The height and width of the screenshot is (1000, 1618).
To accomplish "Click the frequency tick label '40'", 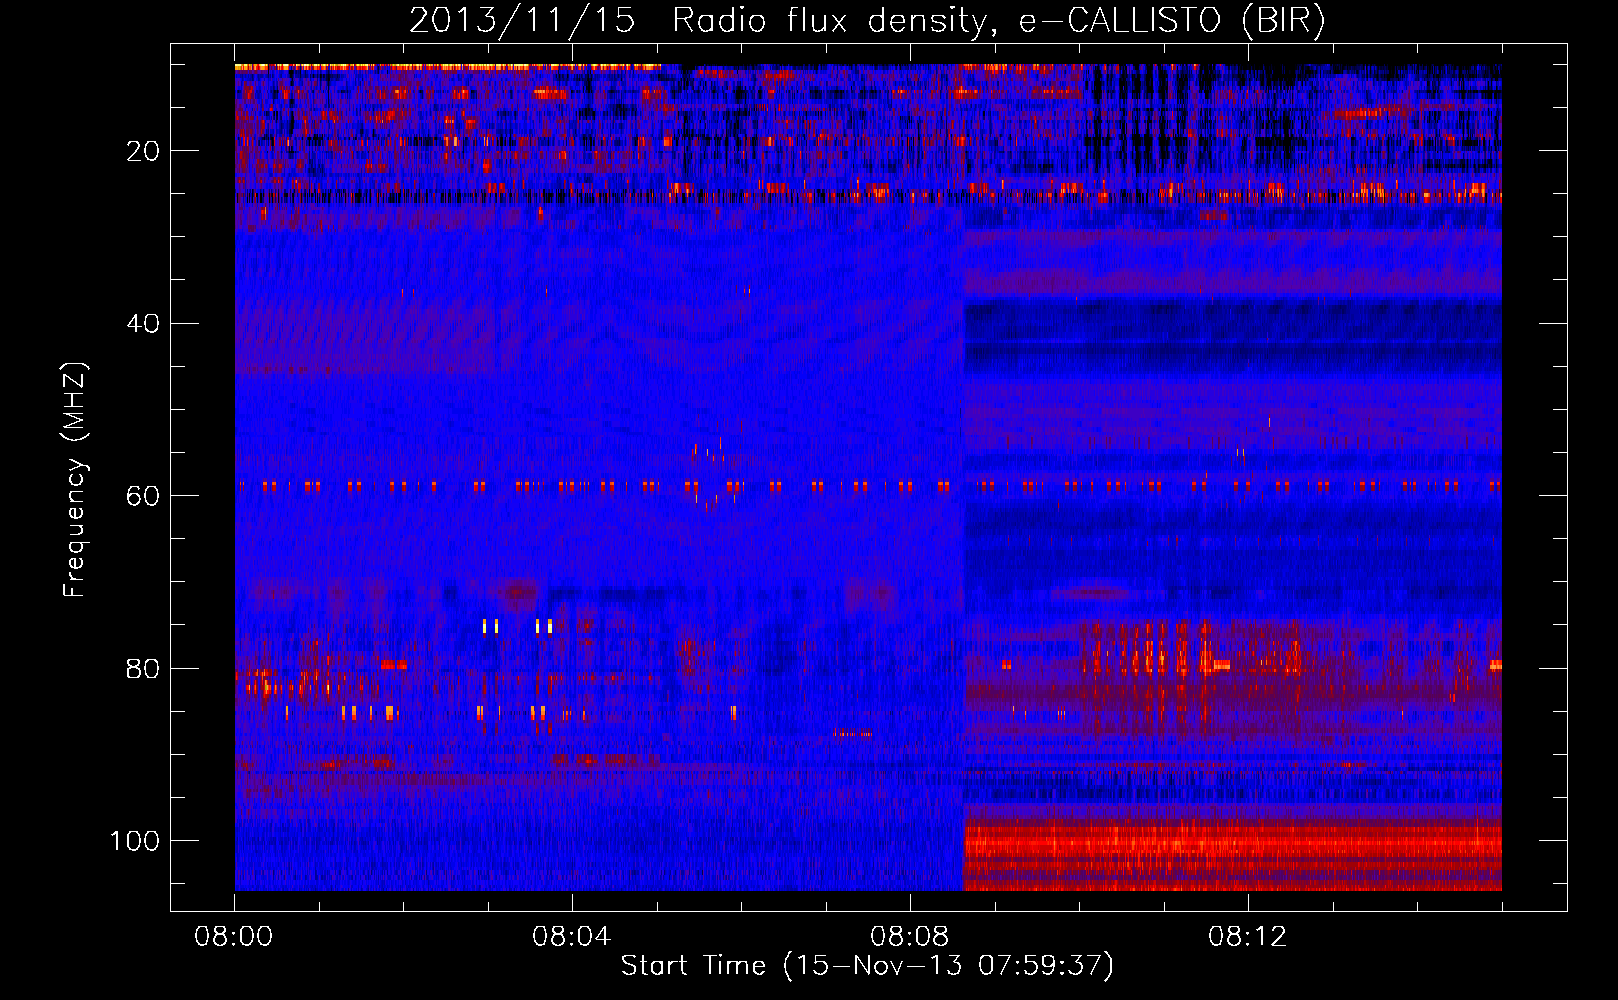I will (x=144, y=323).
